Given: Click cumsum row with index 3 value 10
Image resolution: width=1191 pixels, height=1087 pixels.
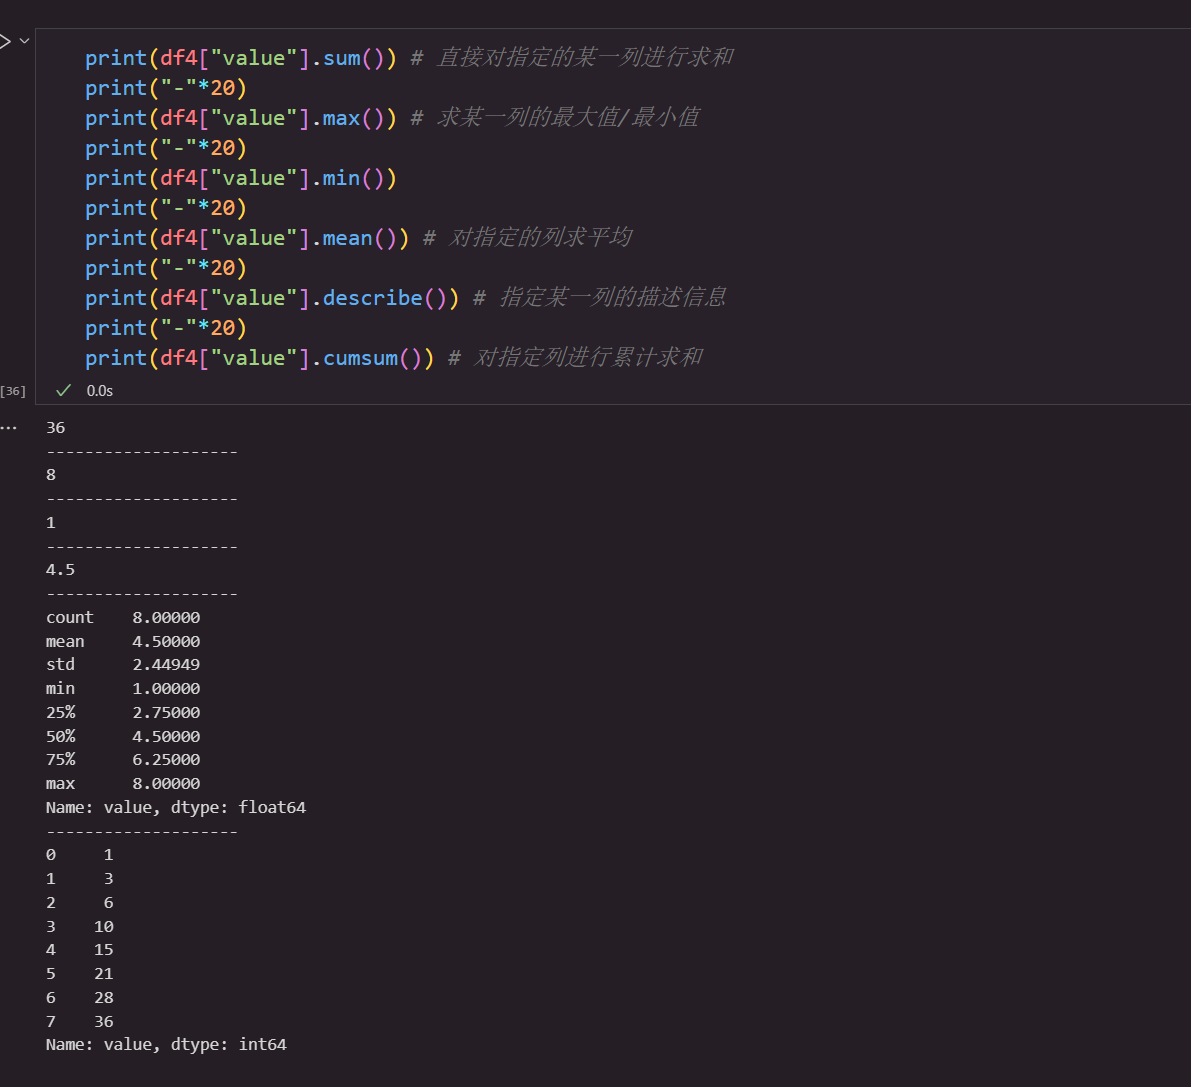Looking at the screenshot, I should [80, 927].
